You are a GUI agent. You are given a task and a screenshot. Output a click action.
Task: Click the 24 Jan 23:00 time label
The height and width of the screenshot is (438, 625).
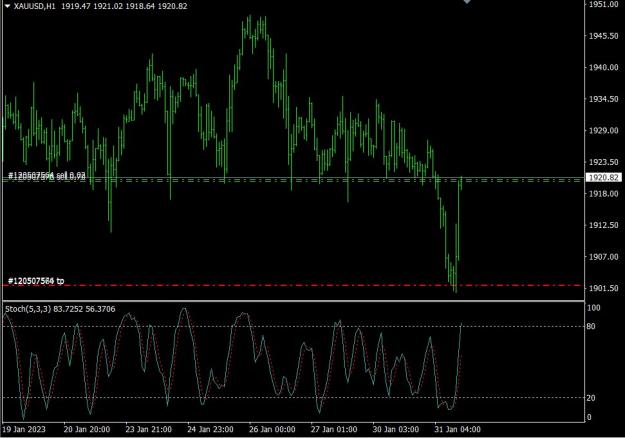click(x=210, y=430)
